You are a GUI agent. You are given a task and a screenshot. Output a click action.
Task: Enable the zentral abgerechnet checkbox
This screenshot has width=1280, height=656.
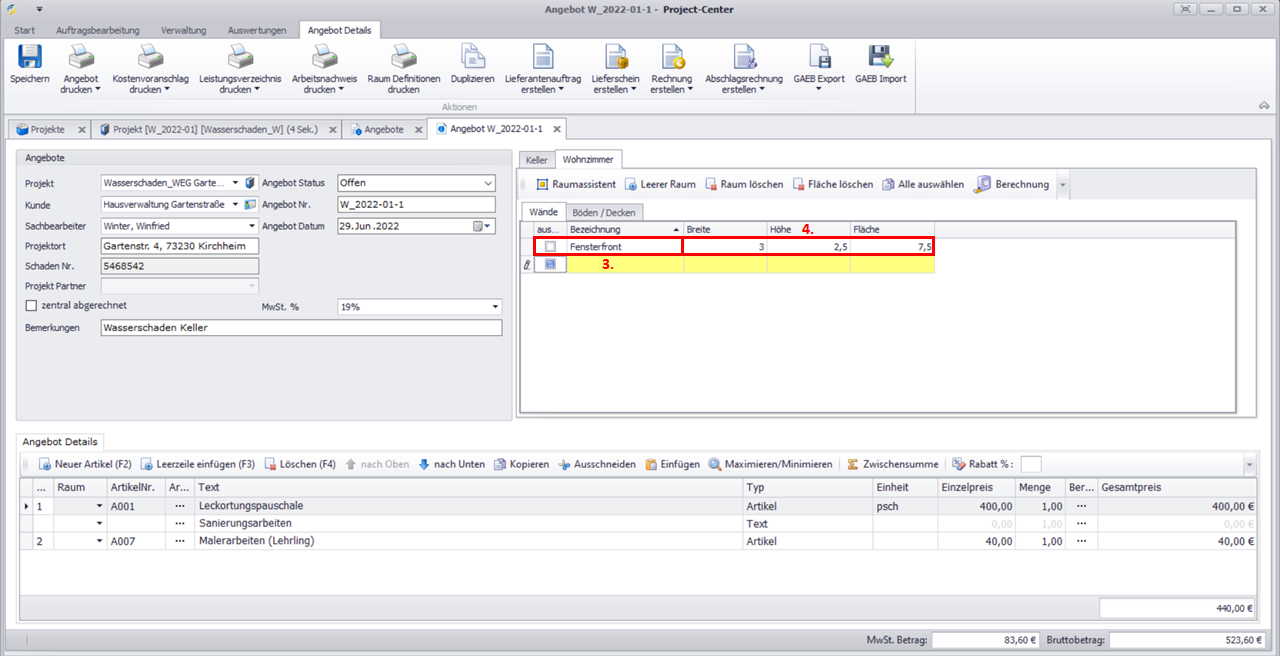[x=31, y=305]
